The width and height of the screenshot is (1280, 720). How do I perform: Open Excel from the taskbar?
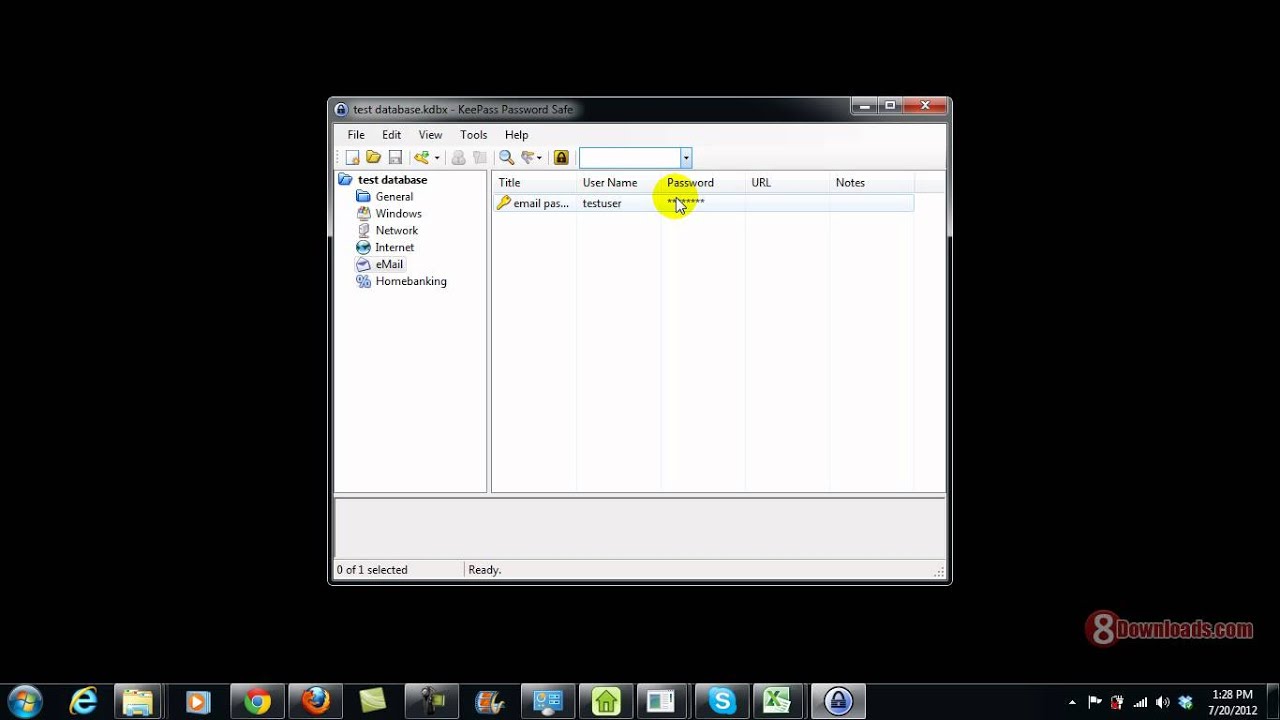(778, 701)
